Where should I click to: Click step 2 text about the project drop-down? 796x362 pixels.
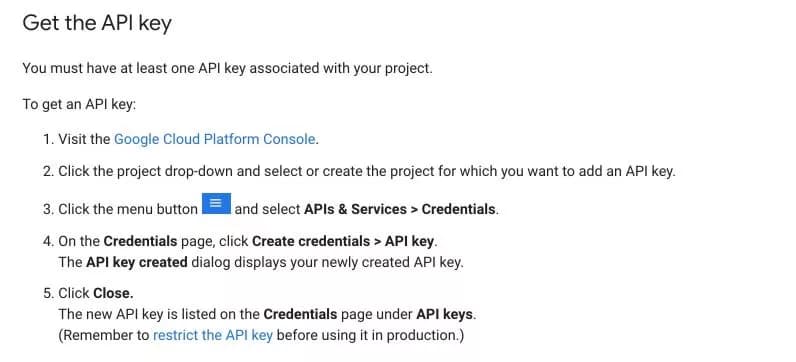367,172
